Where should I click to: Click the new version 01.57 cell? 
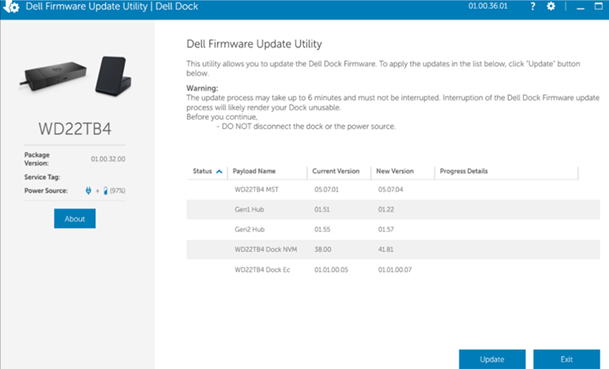pyautogui.click(x=386, y=230)
